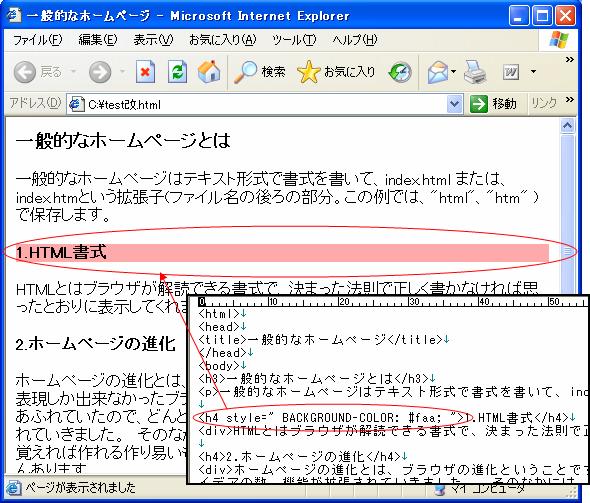This screenshot has width=590, height=503.
Task: Click the status bar page icon
Action: tap(14, 488)
